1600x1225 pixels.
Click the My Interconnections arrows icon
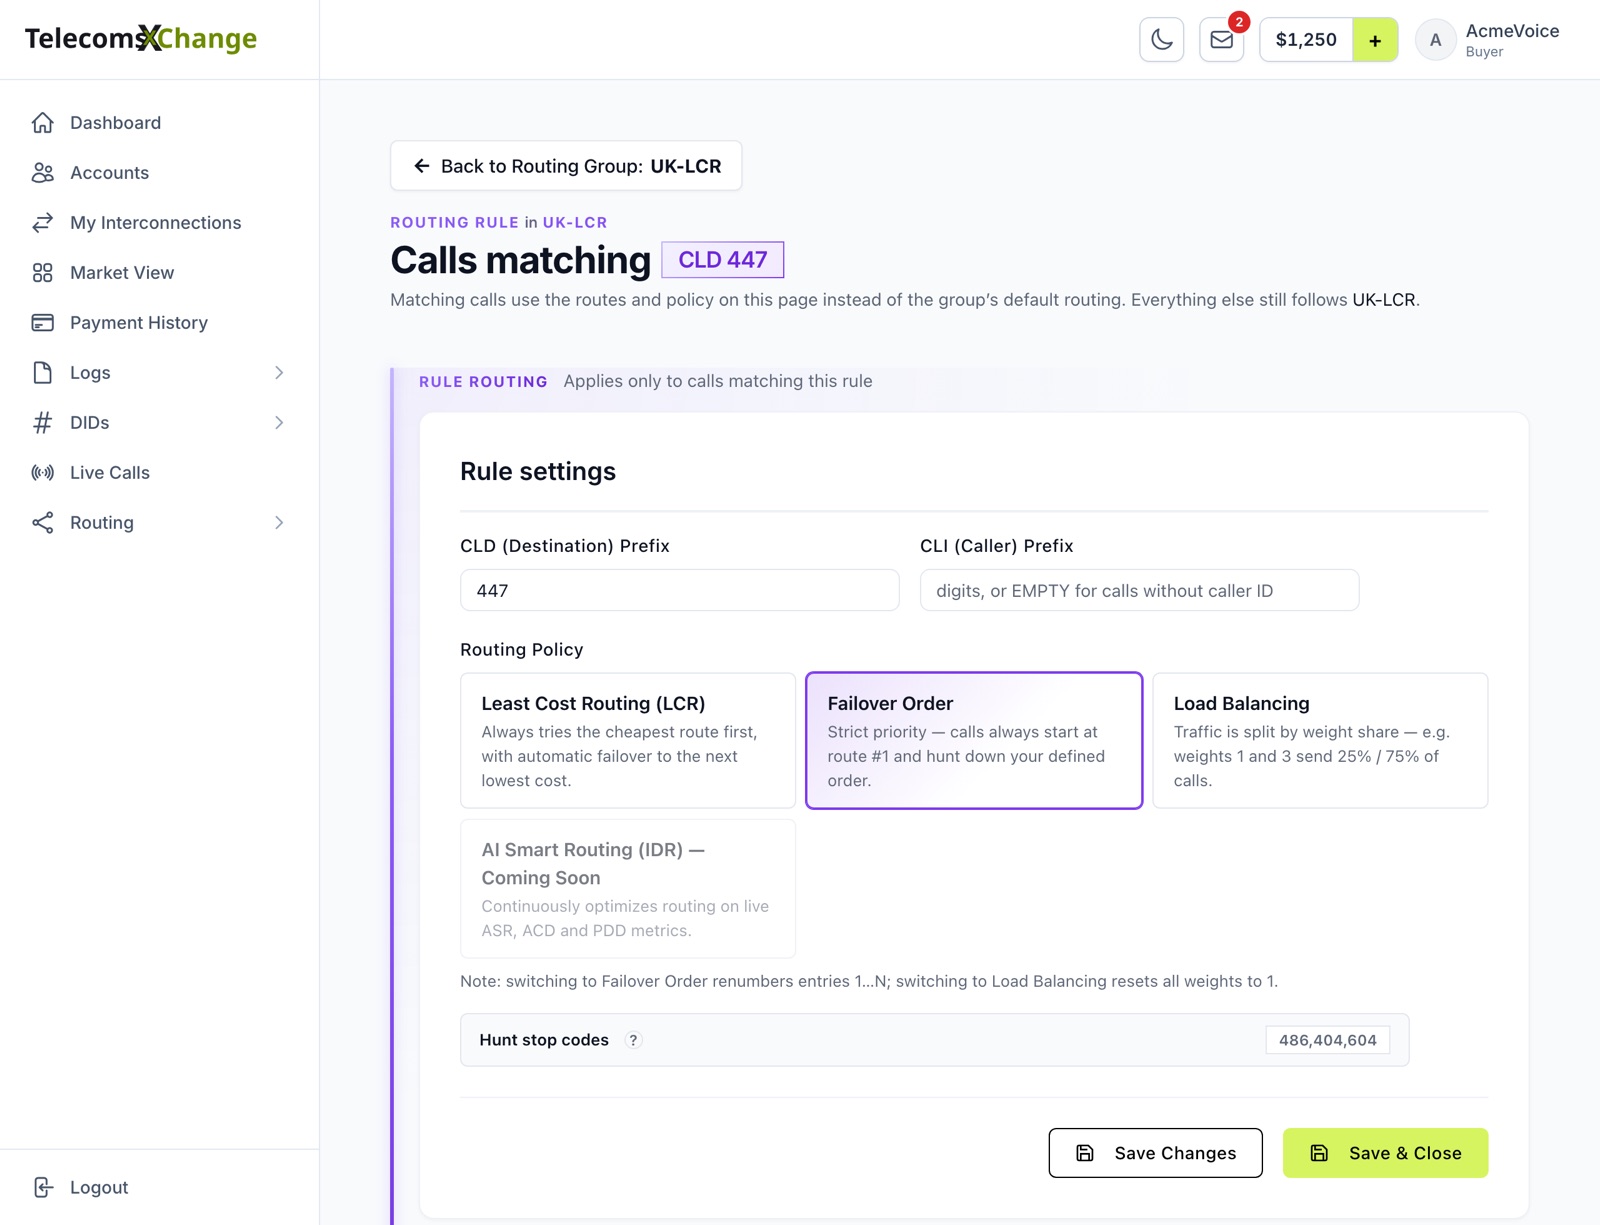pyautogui.click(x=42, y=223)
